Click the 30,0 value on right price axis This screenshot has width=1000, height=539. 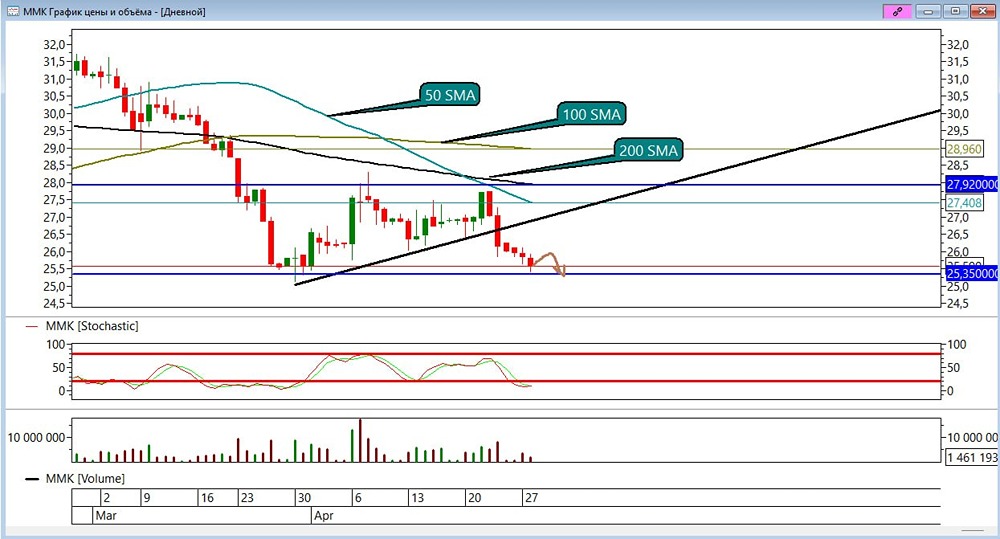click(958, 114)
